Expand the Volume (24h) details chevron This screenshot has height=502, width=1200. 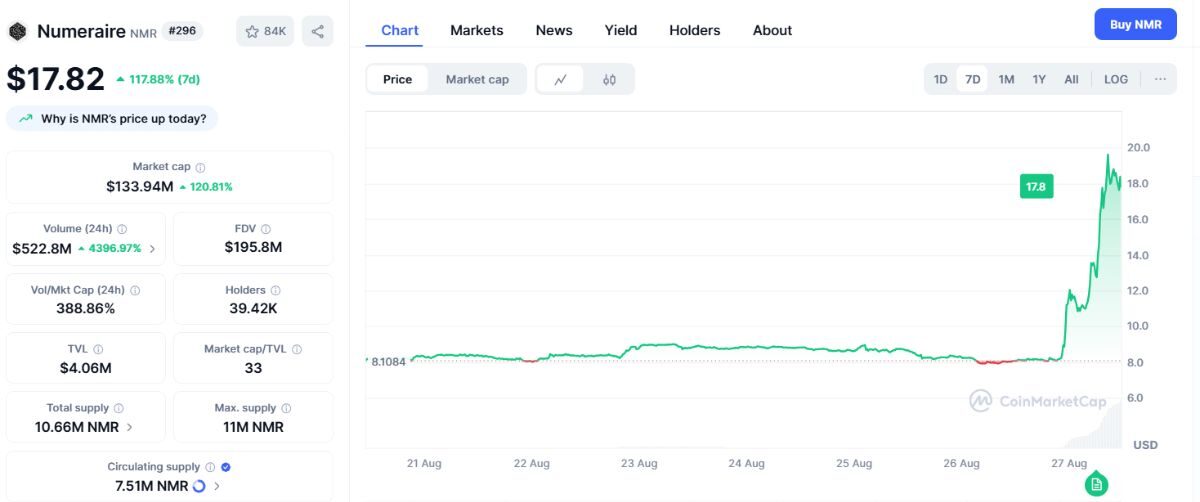152,249
